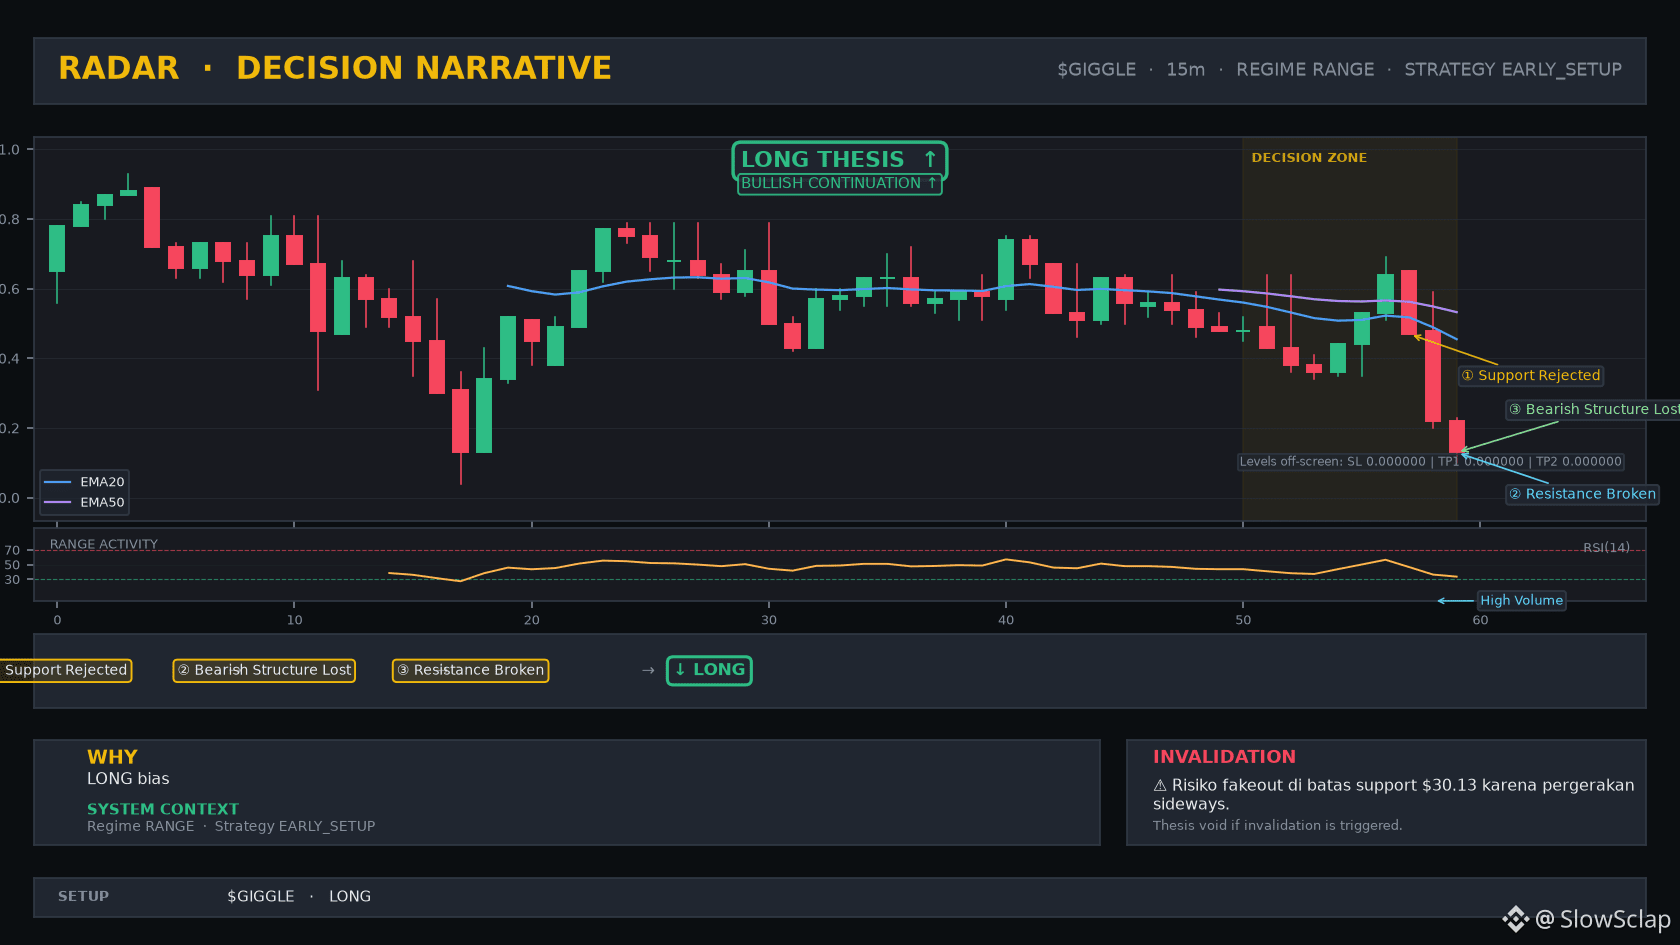
Task: Click the 15m timeframe label
Action: [x=1185, y=69]
